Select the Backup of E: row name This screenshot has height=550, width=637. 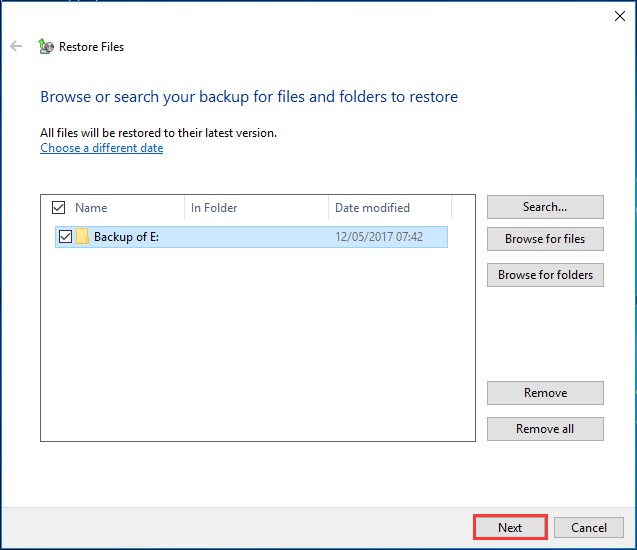pyautogui.click(x=126, y=236)
